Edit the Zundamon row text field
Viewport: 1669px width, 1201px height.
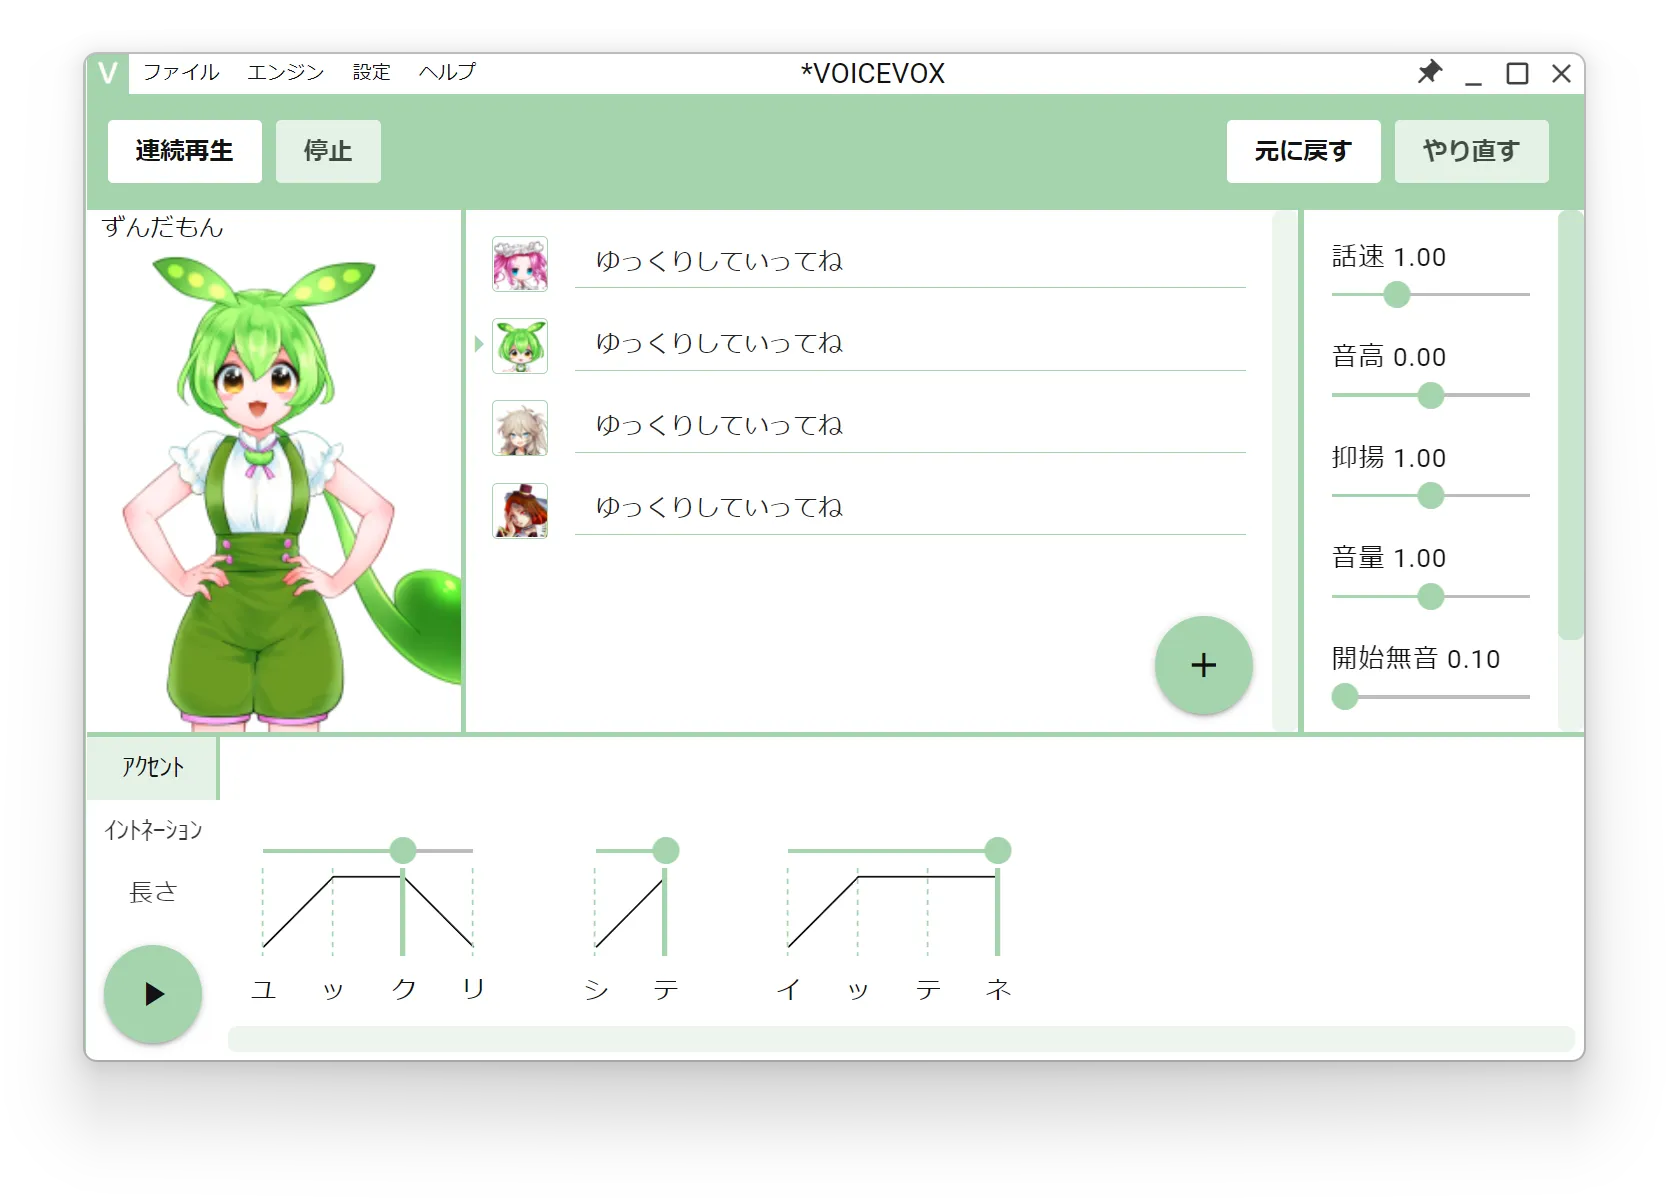910,343
